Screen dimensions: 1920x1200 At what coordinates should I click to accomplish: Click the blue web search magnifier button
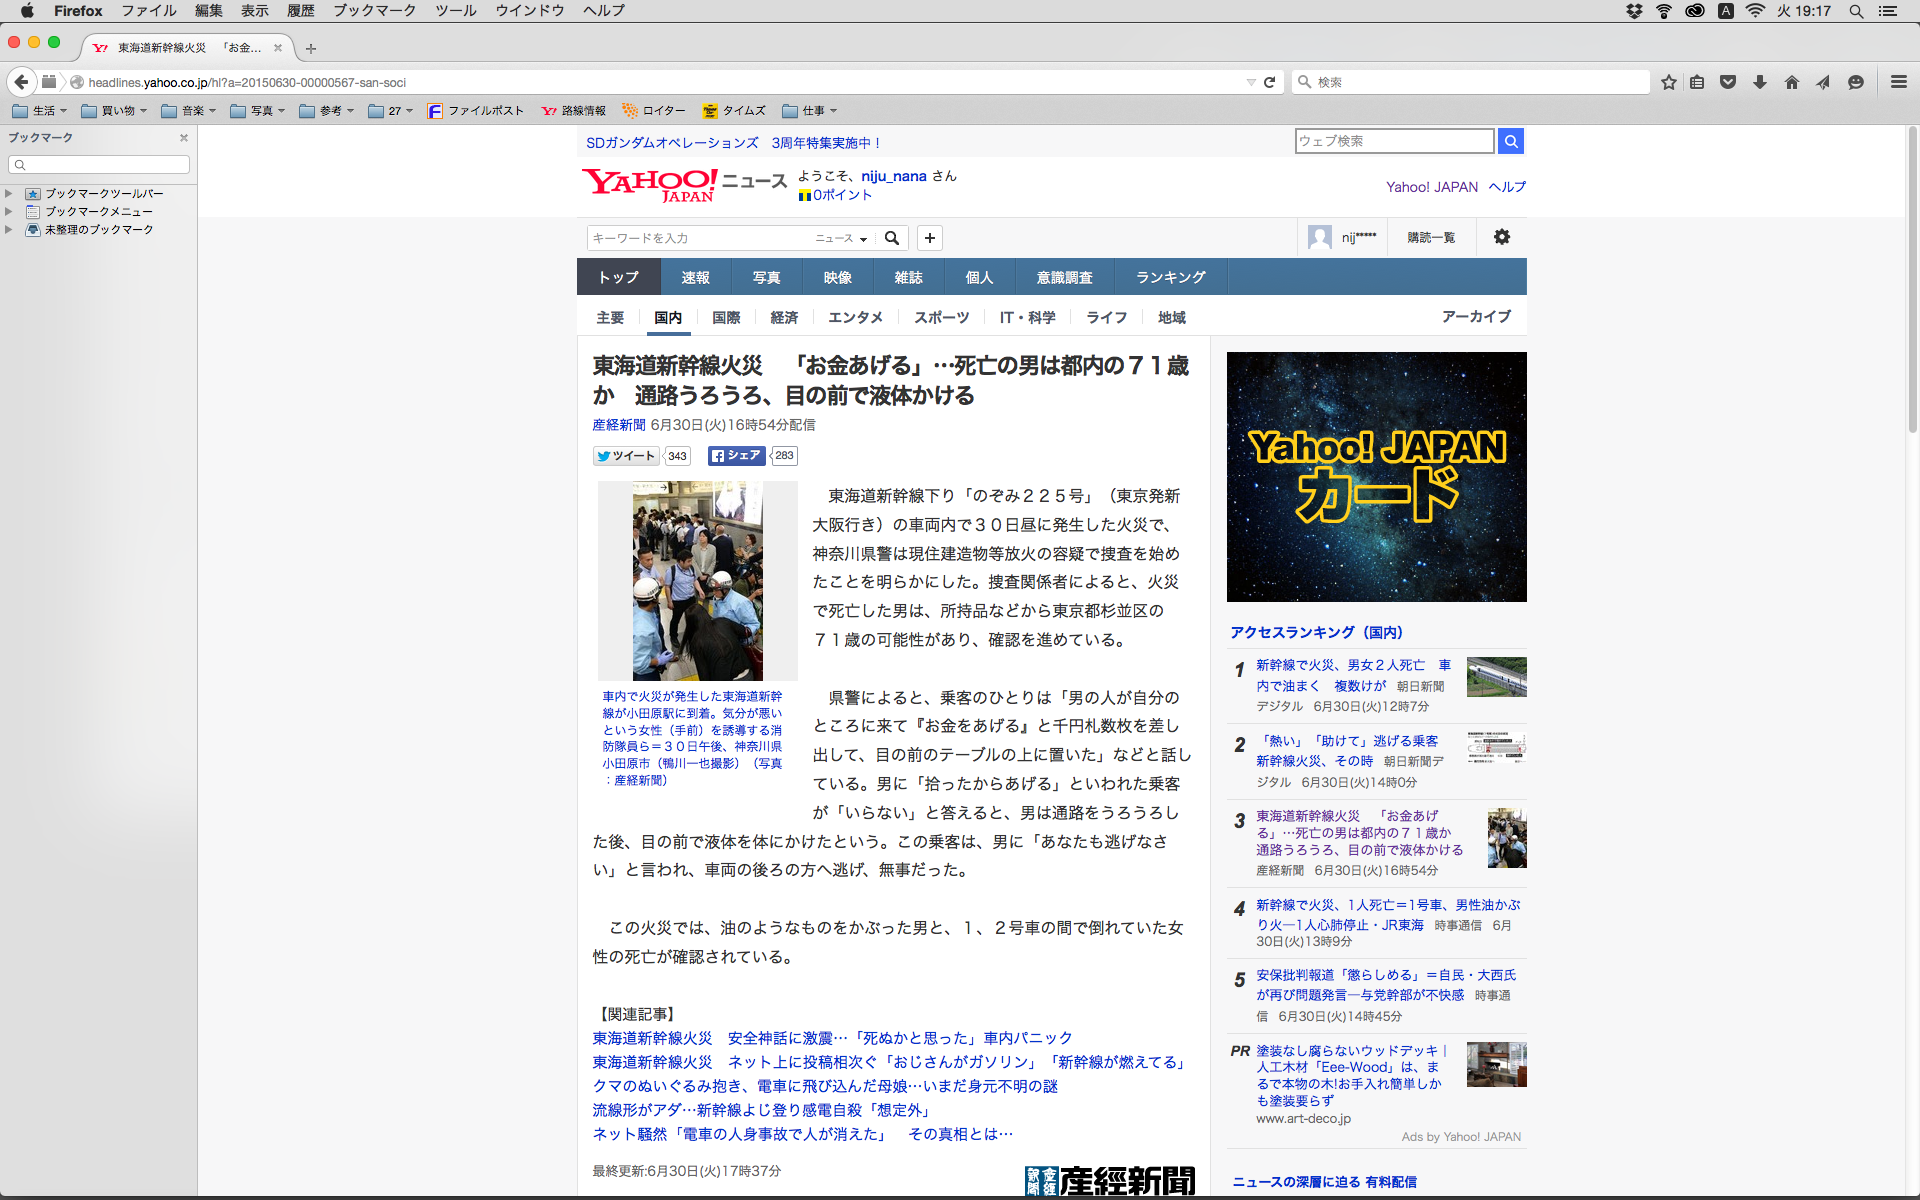1511,141
